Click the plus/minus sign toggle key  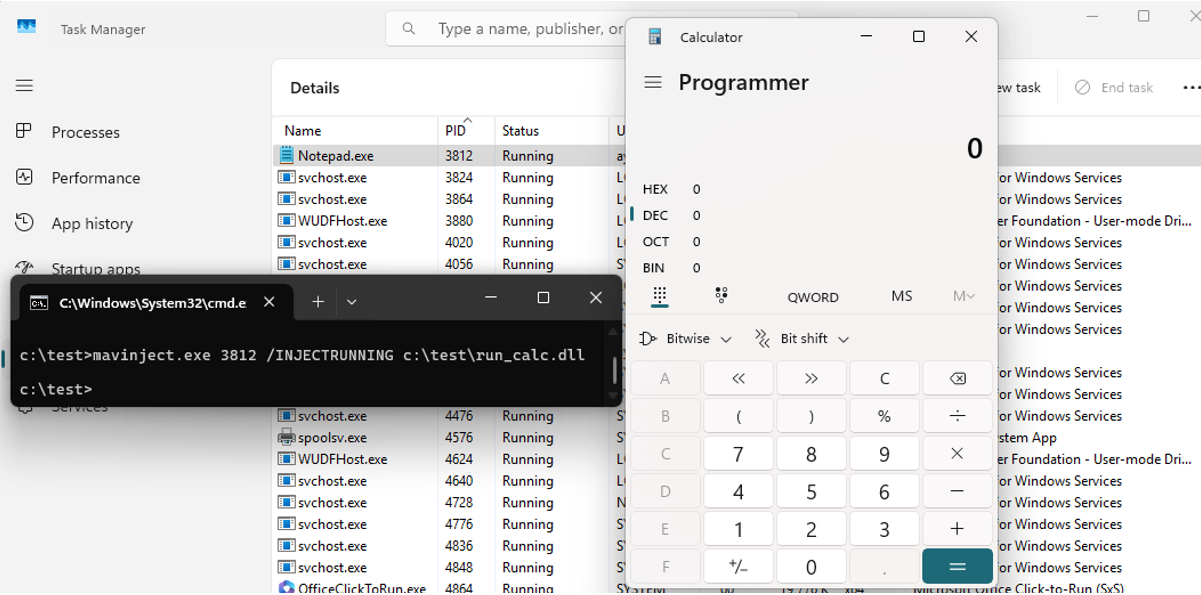pyautogui.click(x=738, y=567)
